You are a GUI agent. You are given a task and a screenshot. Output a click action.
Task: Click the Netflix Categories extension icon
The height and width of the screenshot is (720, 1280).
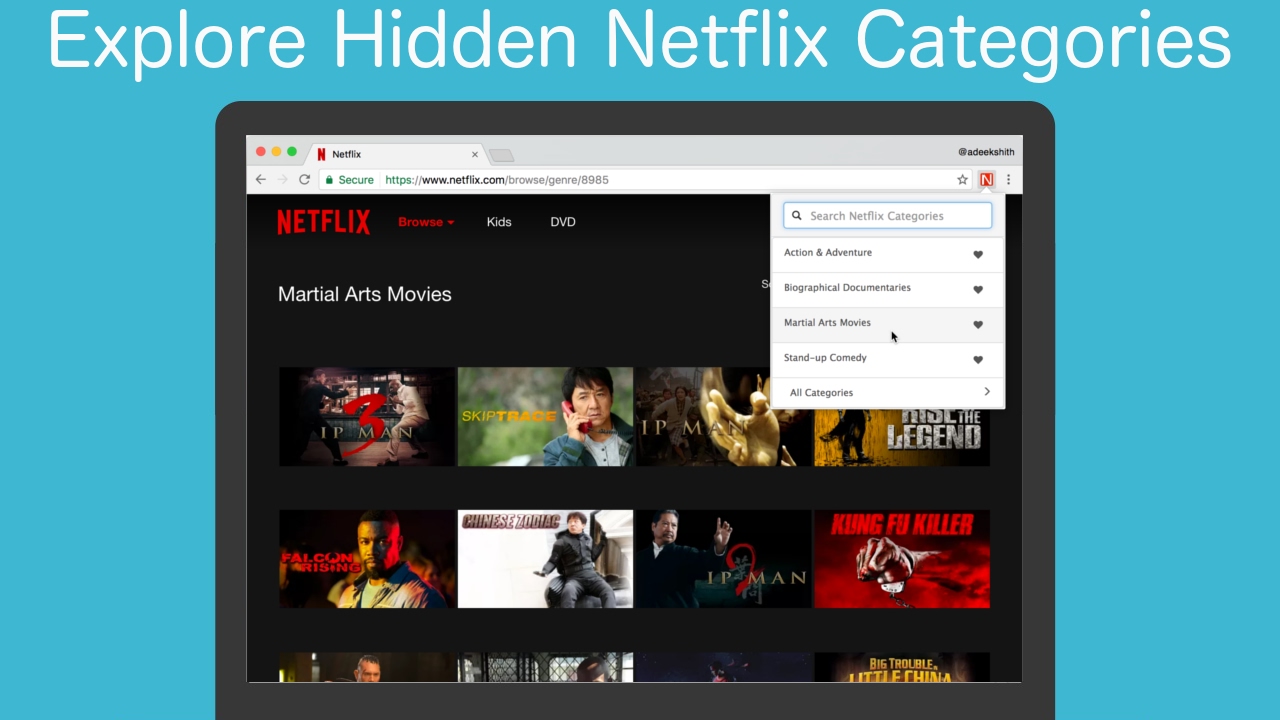tap(986, 180)
